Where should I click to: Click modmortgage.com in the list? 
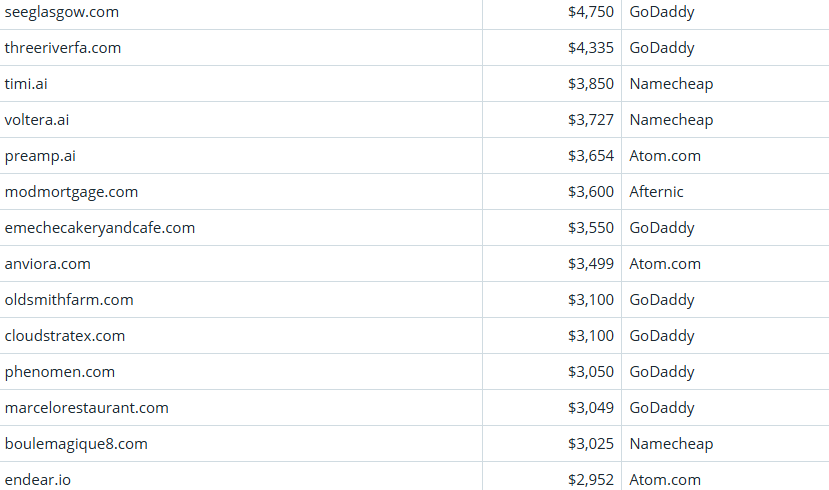[x=71, y=192]
